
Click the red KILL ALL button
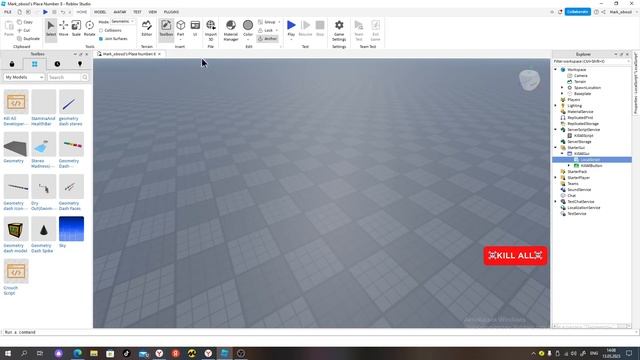(515, 256)
